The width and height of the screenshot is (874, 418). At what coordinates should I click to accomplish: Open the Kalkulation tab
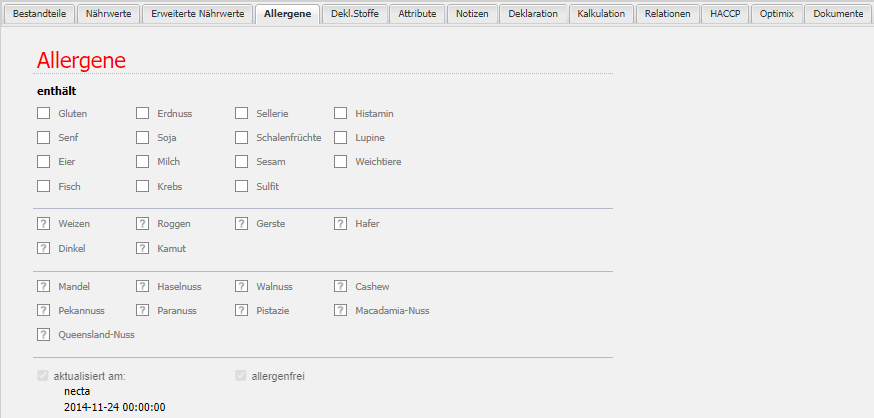[x=601, y=14]
